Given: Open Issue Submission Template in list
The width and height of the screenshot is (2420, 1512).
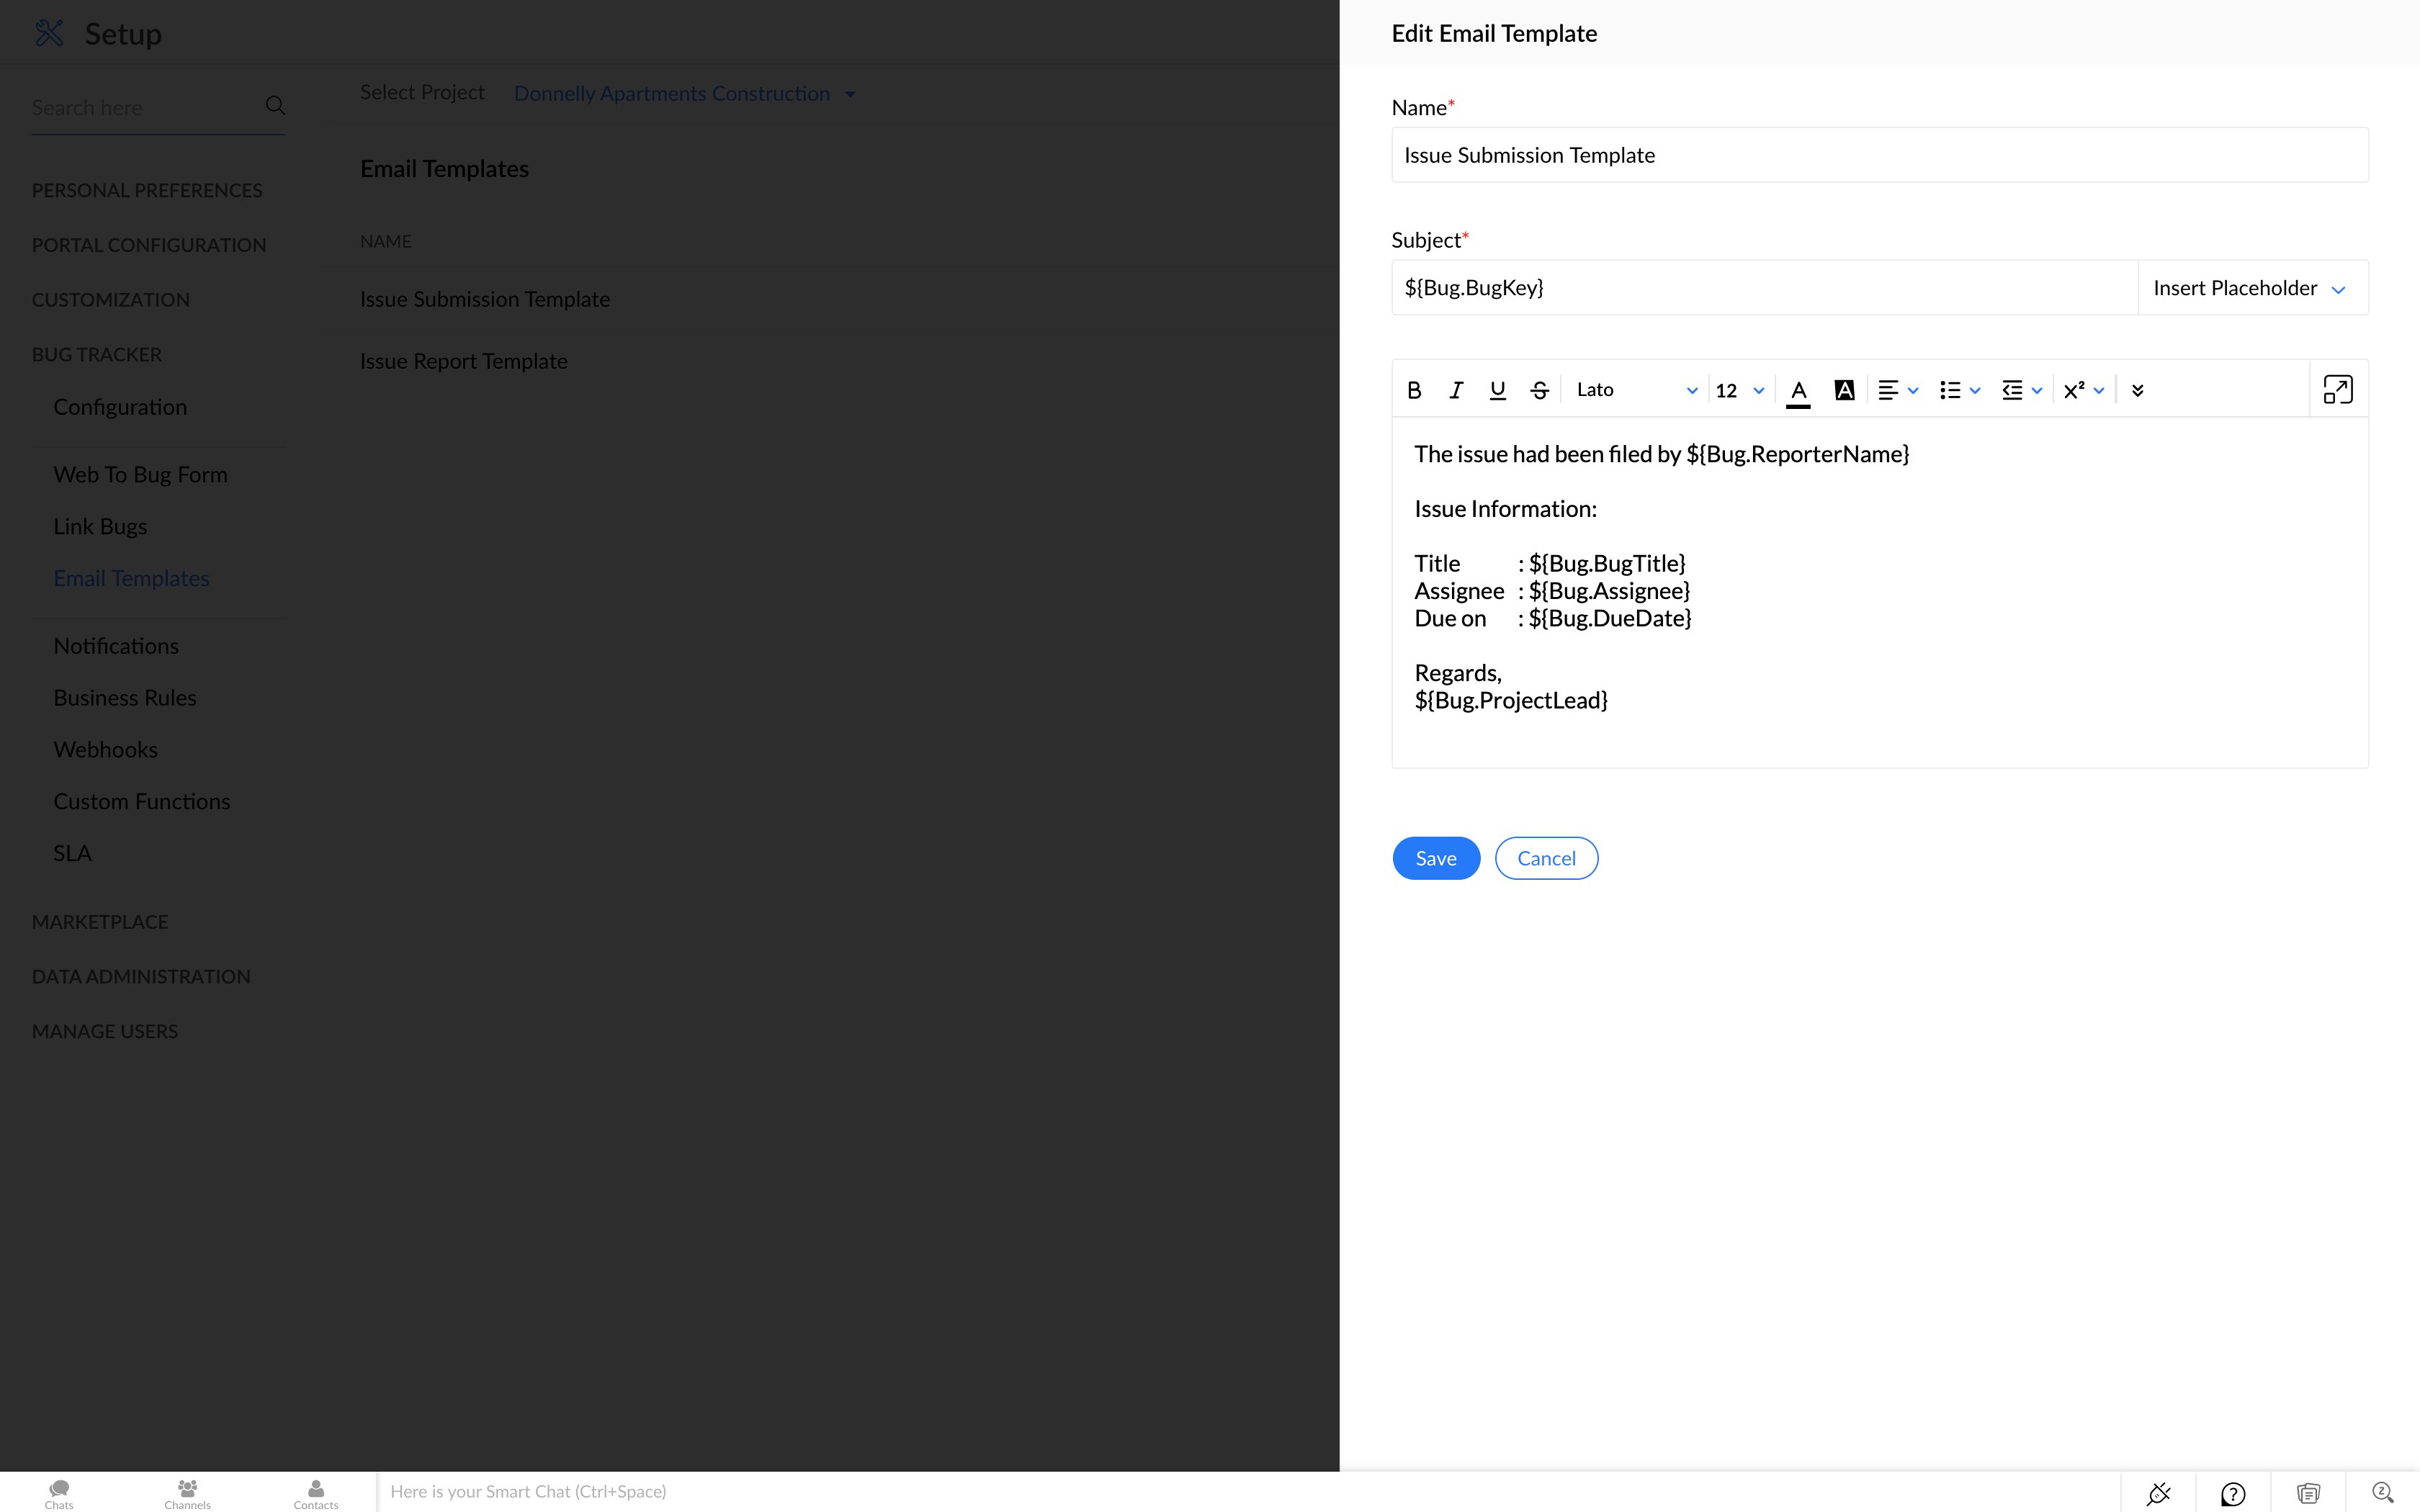Looking at the screenshot, I should tap(485, 300).
